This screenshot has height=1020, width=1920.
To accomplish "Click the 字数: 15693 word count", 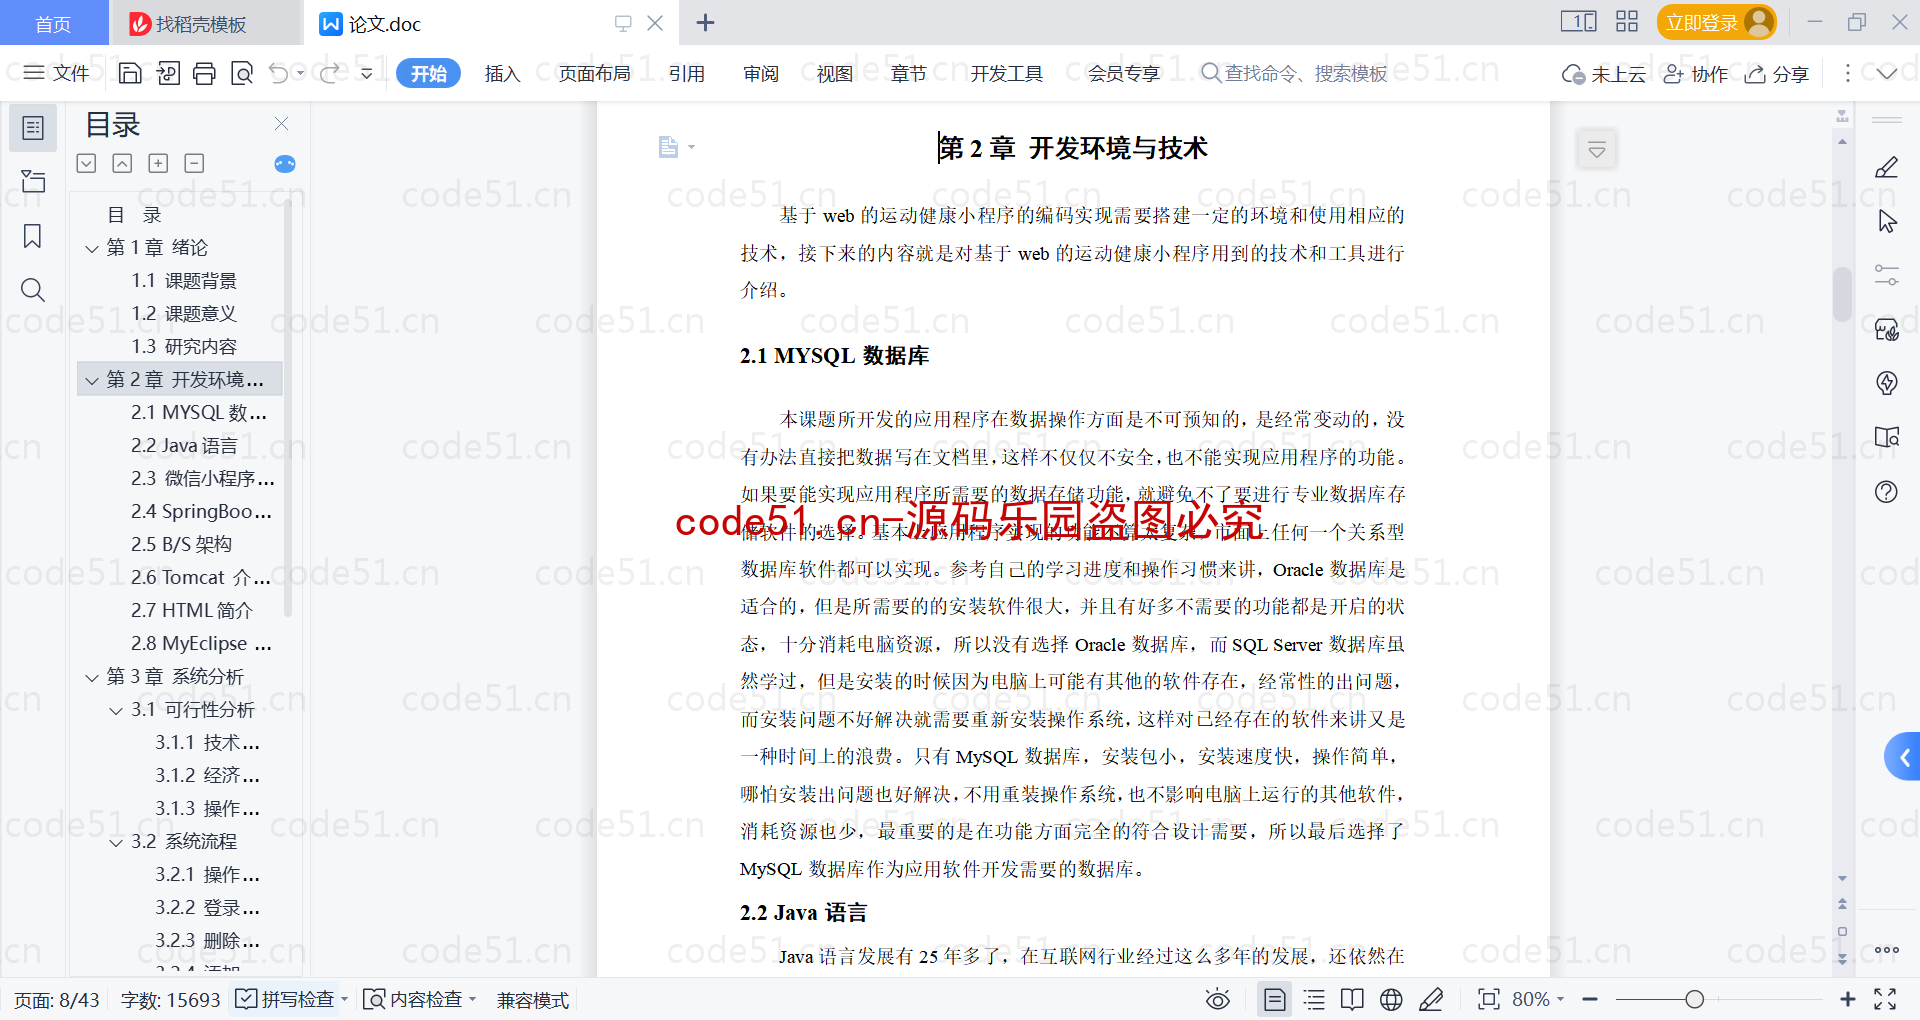I will (170, 999).
